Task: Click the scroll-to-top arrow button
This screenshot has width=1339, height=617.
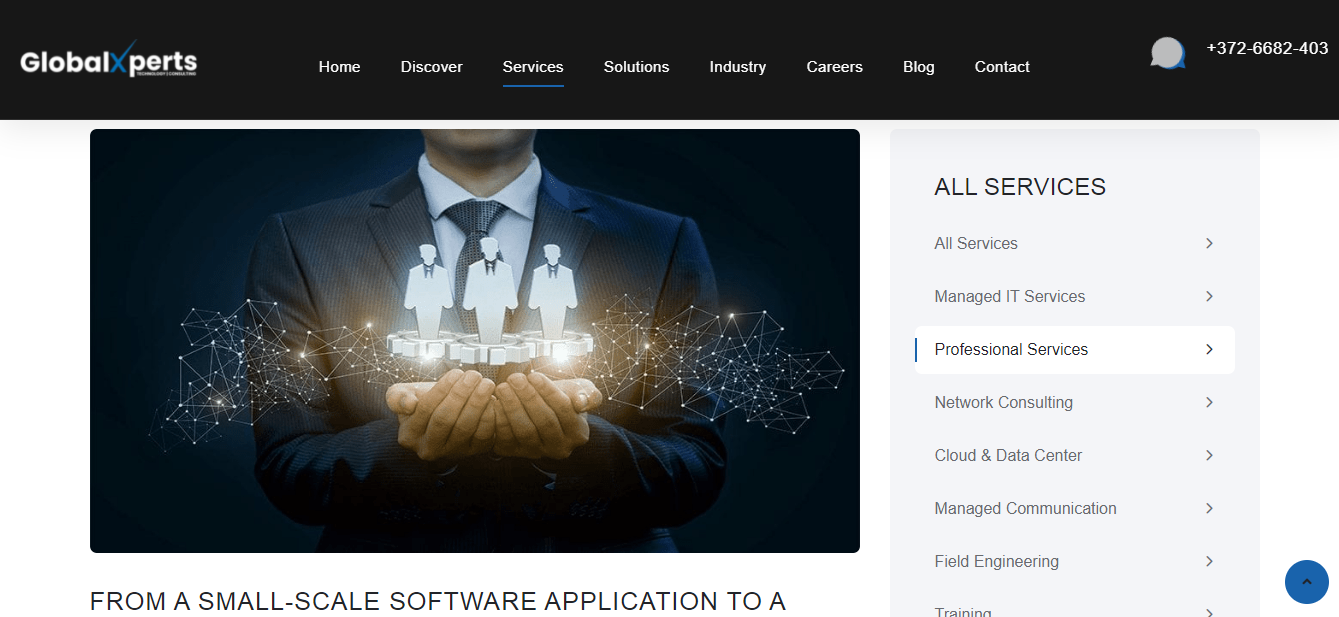Action: point(1306,582)
